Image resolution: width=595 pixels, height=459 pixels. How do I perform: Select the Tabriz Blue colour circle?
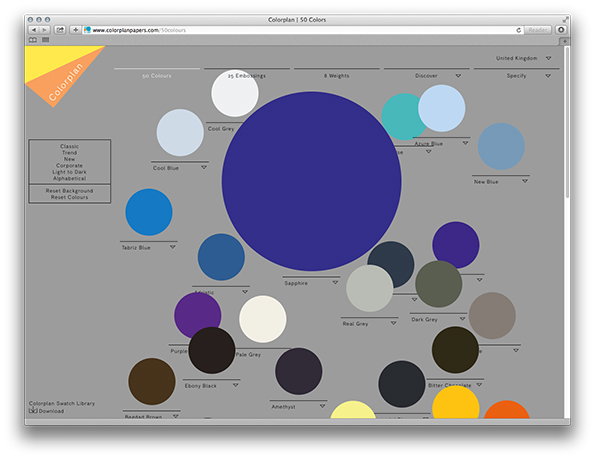click(149, 212)
